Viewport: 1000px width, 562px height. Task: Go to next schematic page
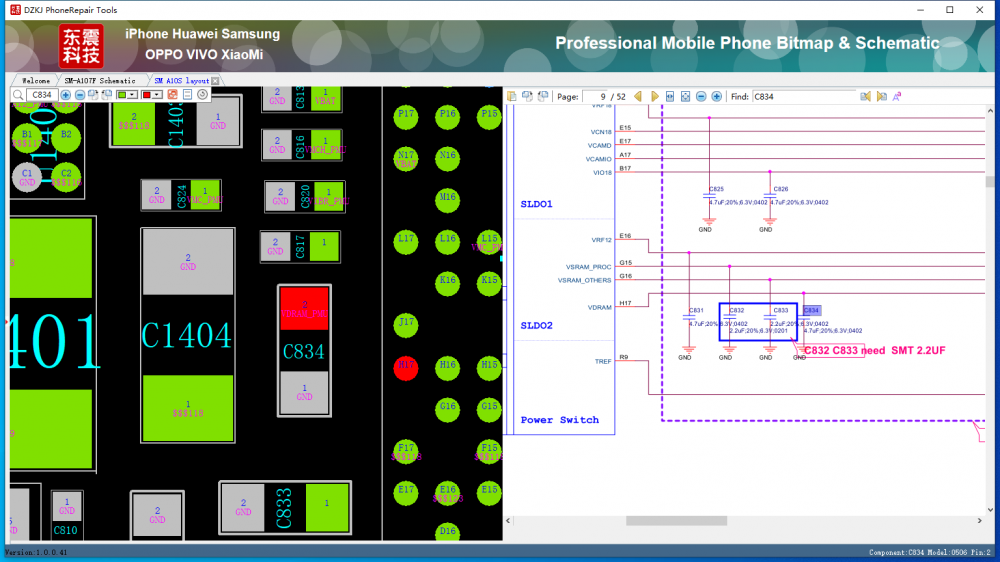[654, 96]
